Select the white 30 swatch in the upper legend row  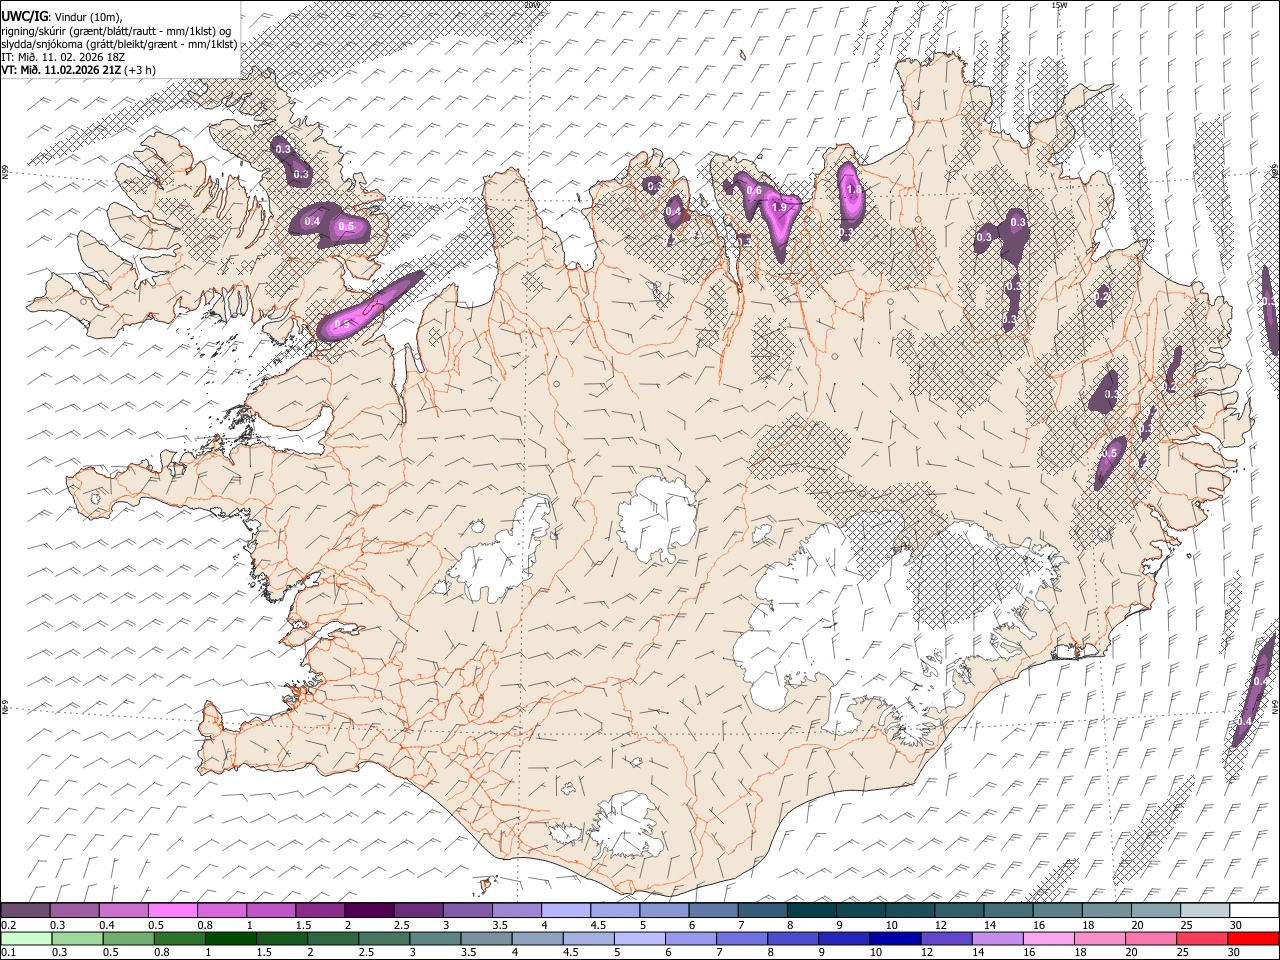[x=1252, y=911]
